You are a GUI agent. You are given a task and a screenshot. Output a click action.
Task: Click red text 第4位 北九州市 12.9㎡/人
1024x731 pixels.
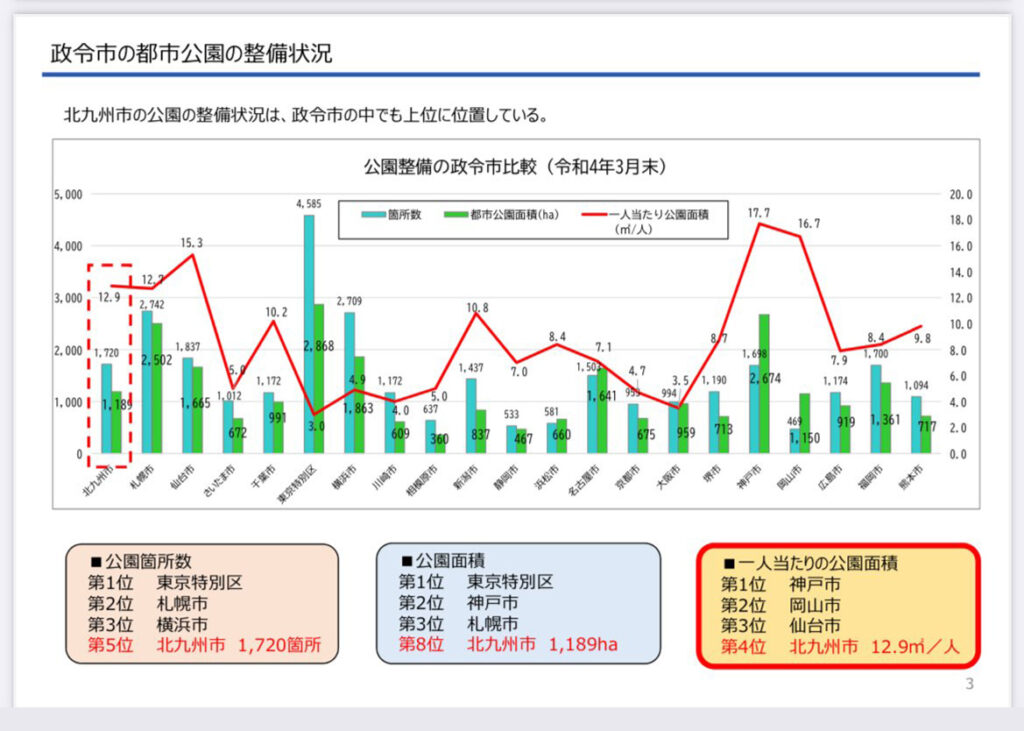pos(839,647)
